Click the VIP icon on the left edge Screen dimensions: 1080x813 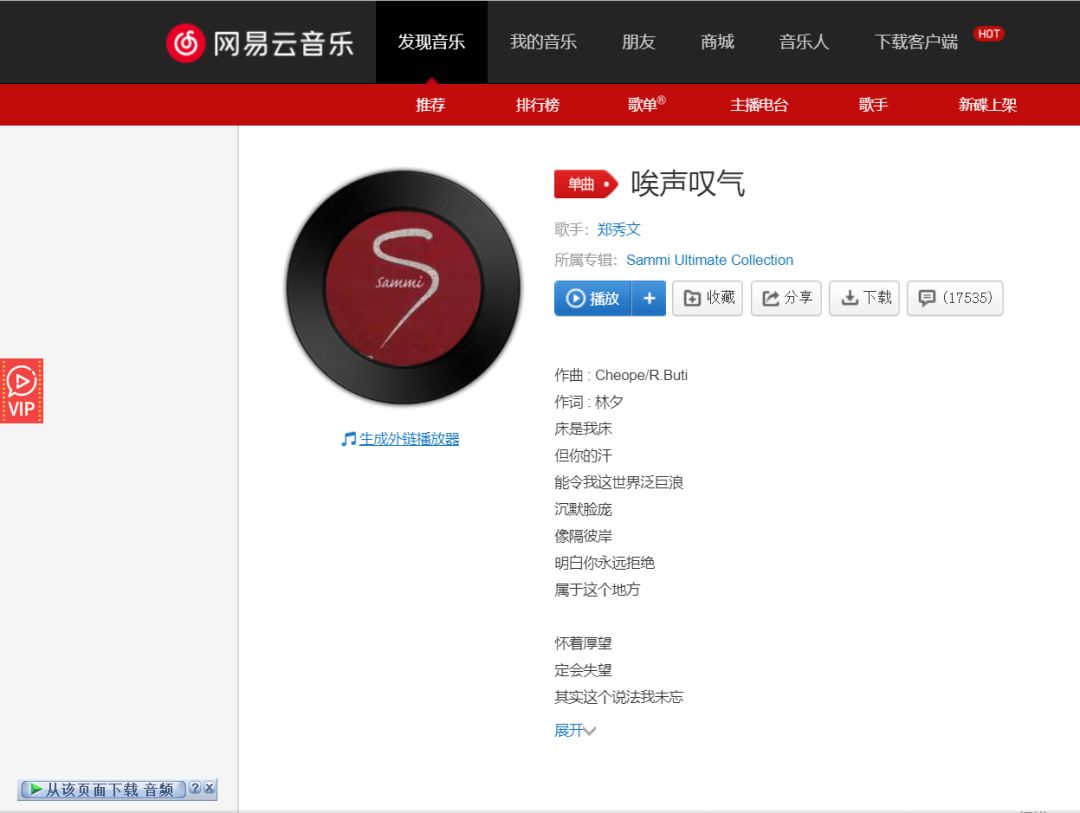click(x=20, y=390)
